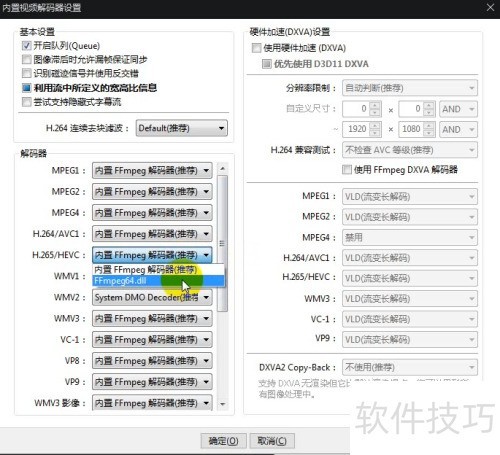Expand the MPEG1 decoder dropdown
Screen dimensions: 500x455
point(152,171)
